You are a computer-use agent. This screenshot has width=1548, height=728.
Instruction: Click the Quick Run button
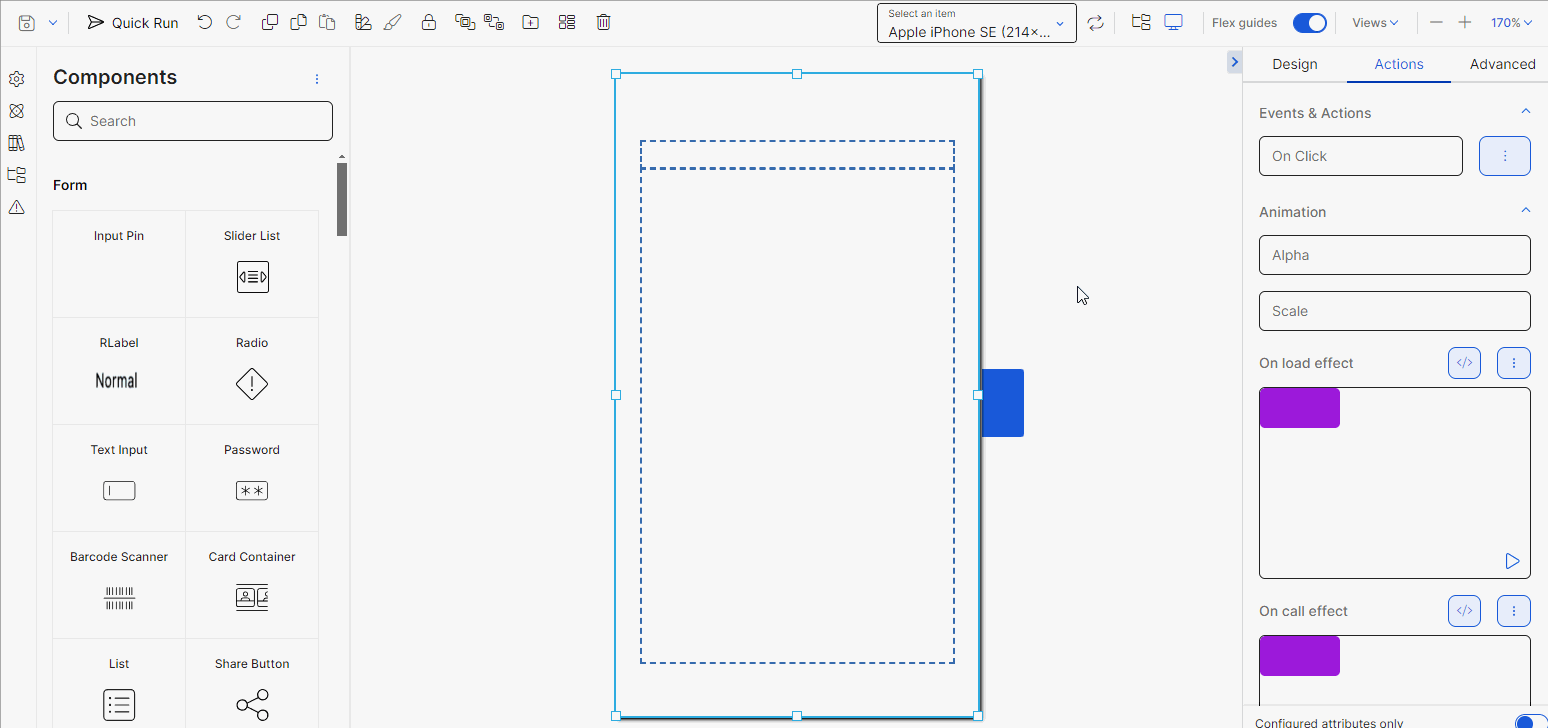pos(132,22)
